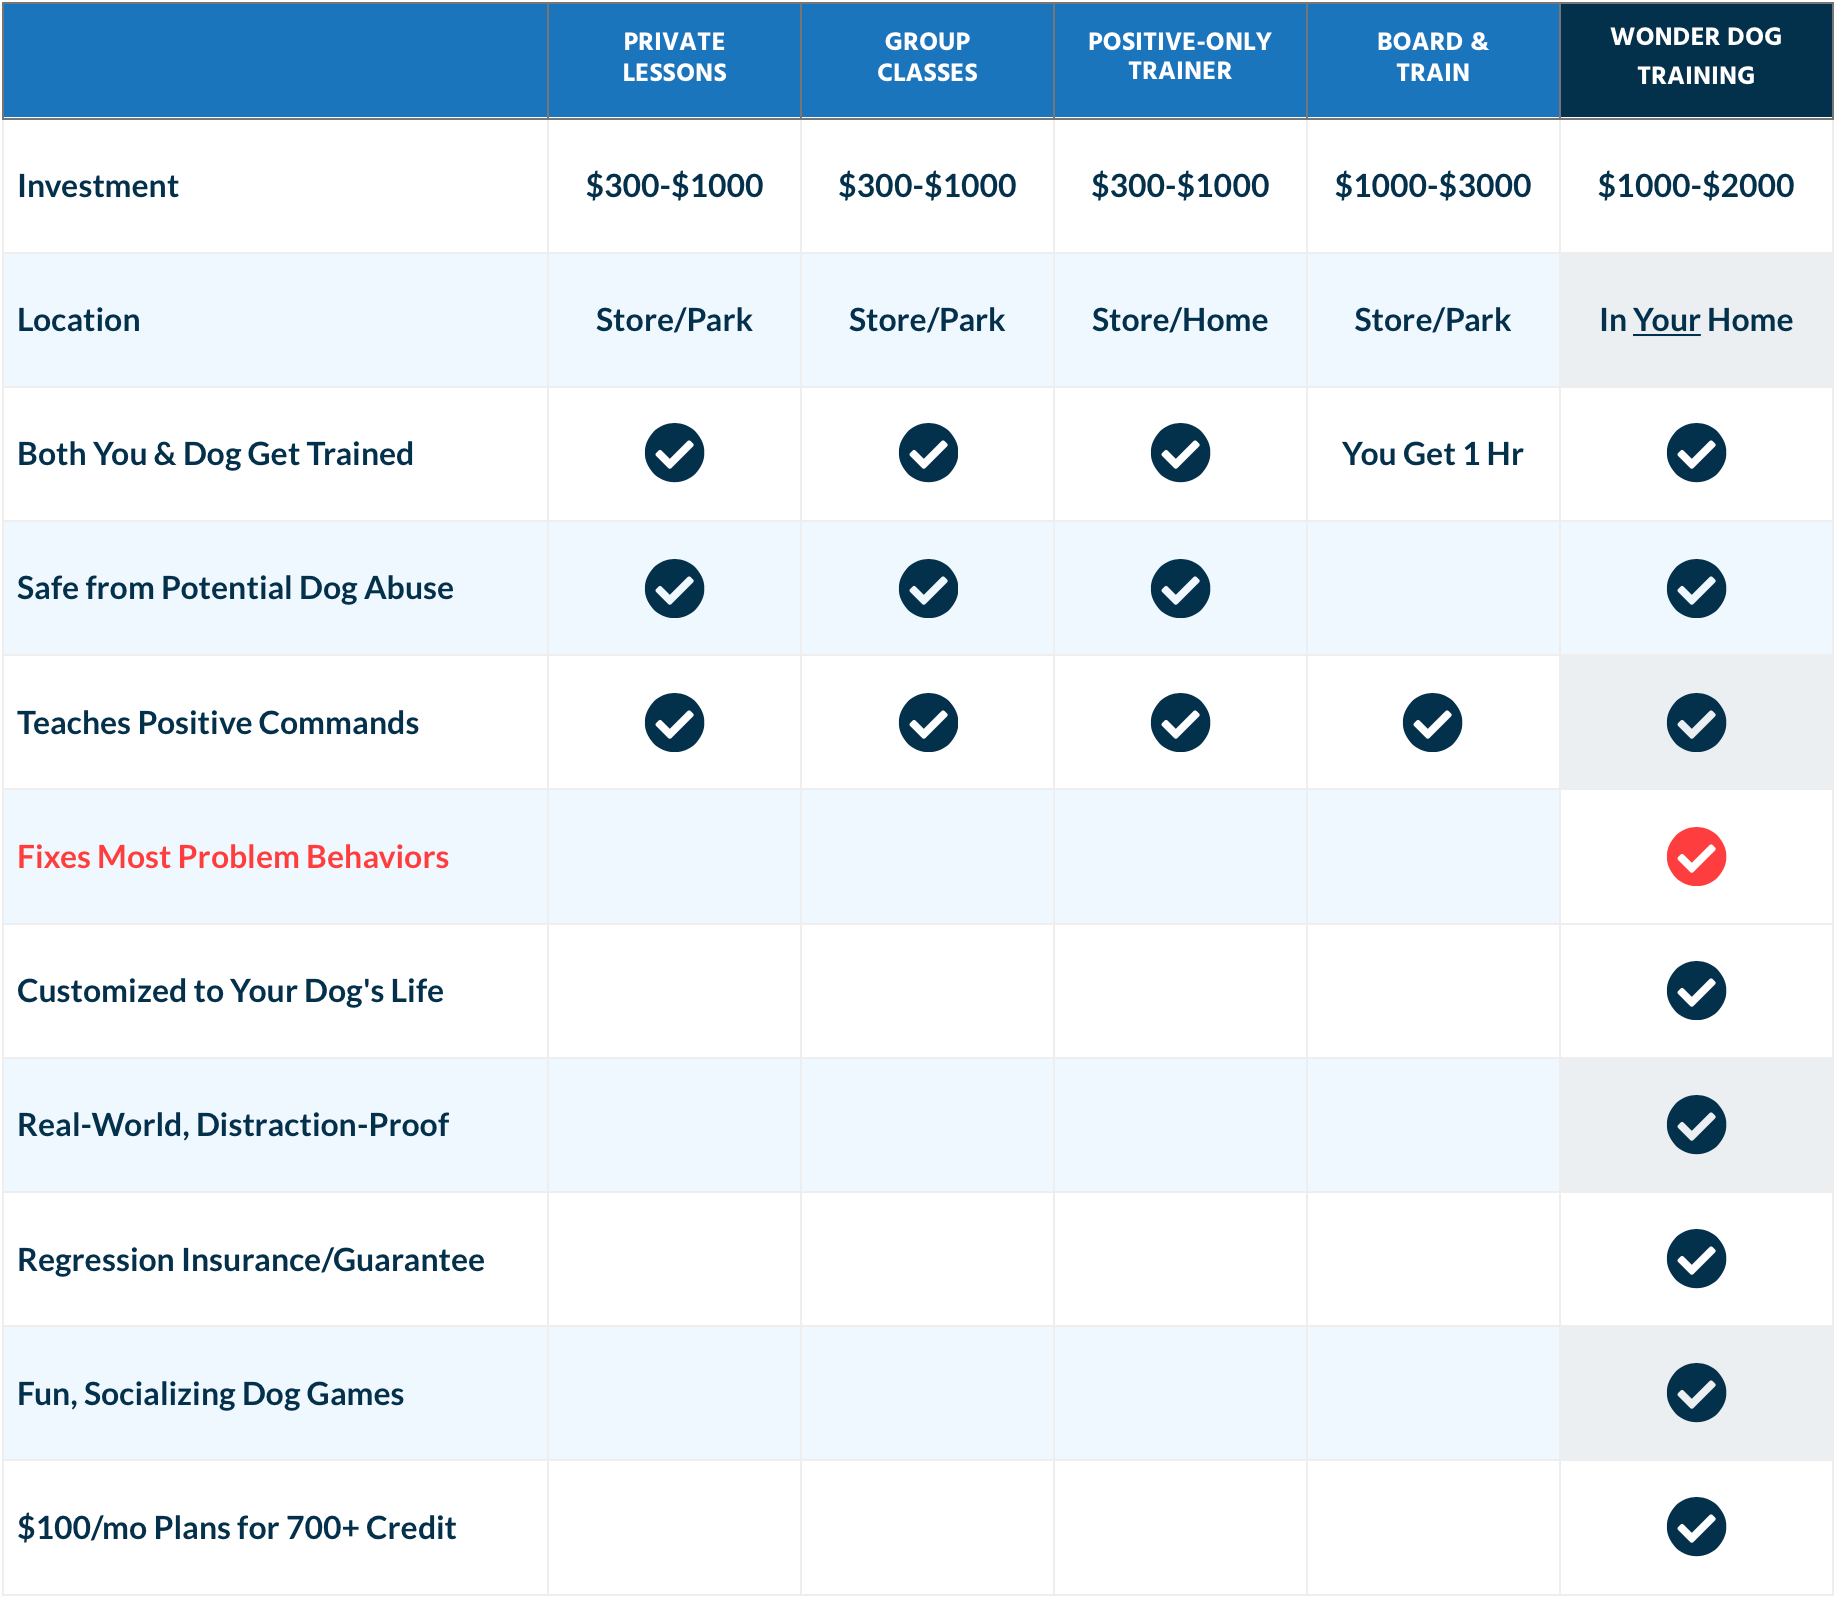Click the Store/Home location cell
The image size is (1836, 1598).
point(1180,320)
